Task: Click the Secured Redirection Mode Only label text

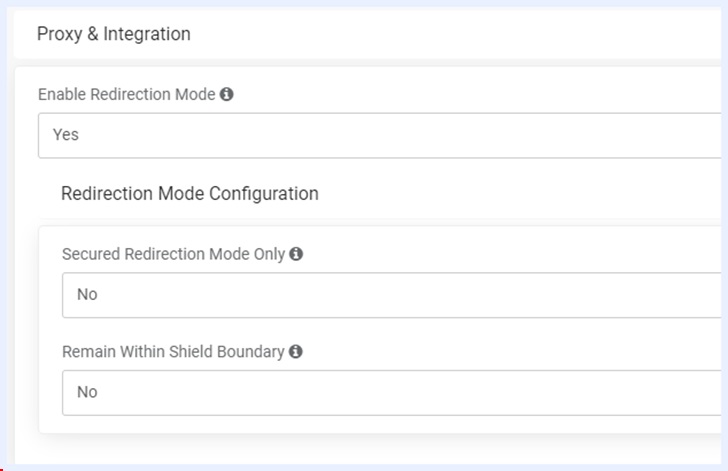Action: (174, 255)
